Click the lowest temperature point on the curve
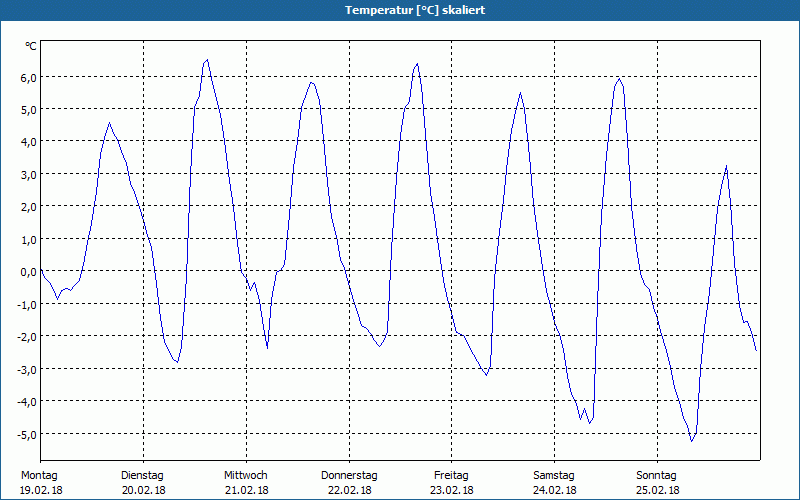 (691, 440)
